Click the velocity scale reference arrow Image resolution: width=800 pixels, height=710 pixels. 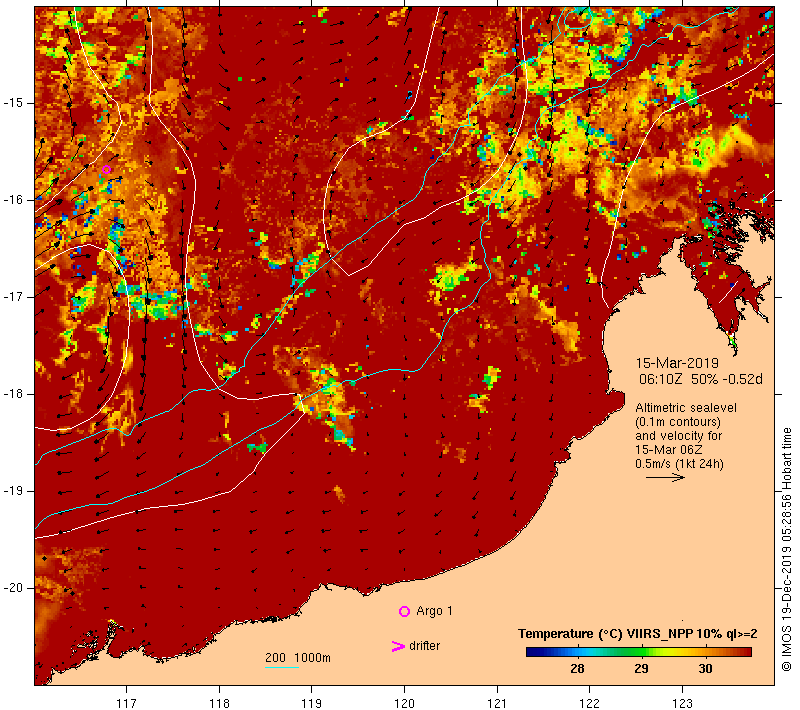[x=665, y=478]
